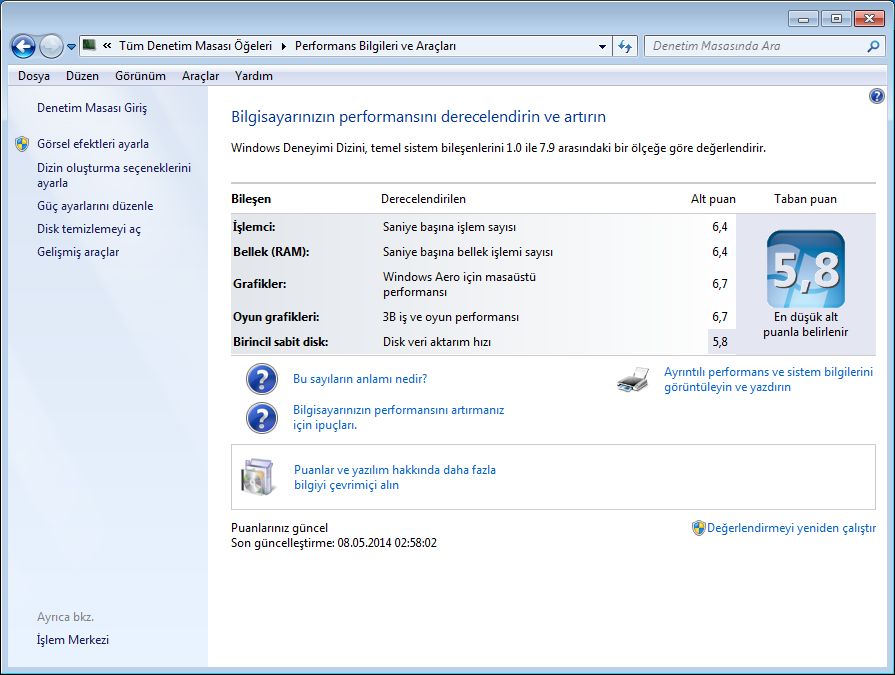
Task: Maximize the window
Action: [x=836, y=19]
